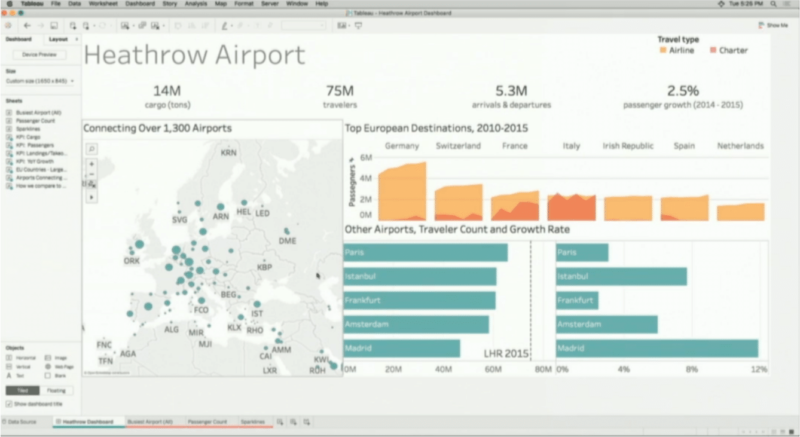Click the map zoom out minus button

click(92, 174)
